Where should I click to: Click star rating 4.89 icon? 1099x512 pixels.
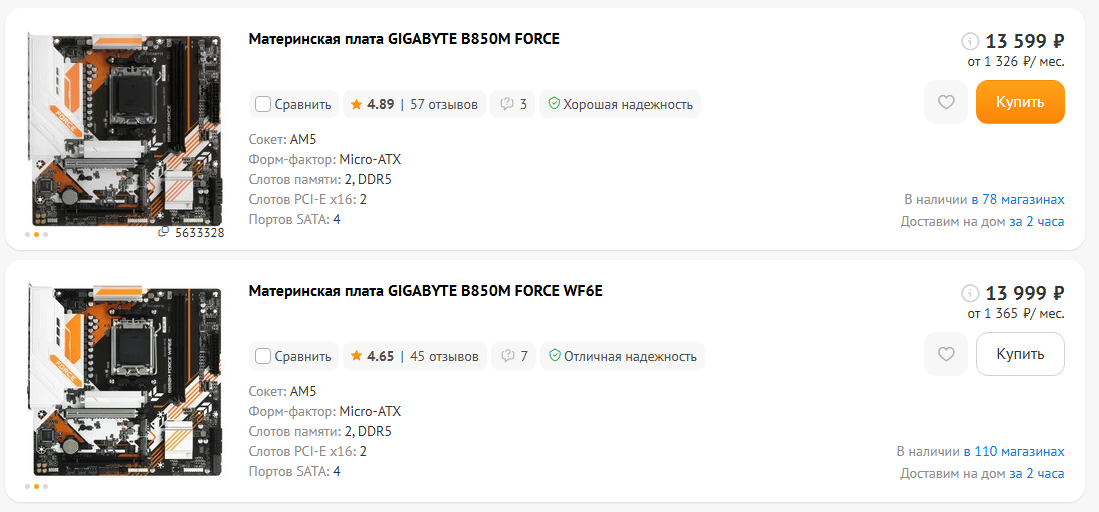point(356,105)
